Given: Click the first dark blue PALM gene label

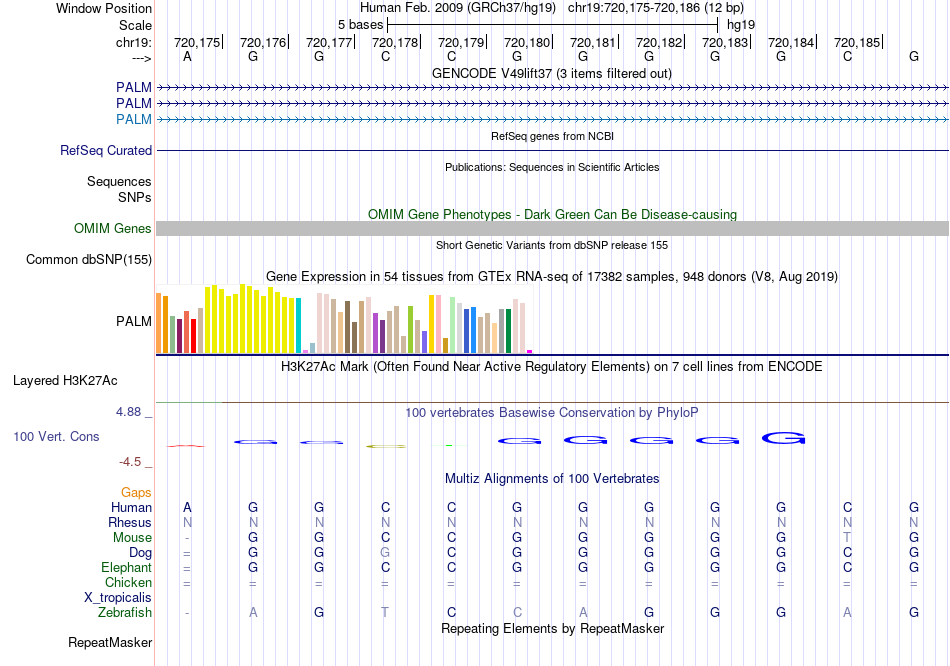Looking at the screenshot, I should coord(133,87).
